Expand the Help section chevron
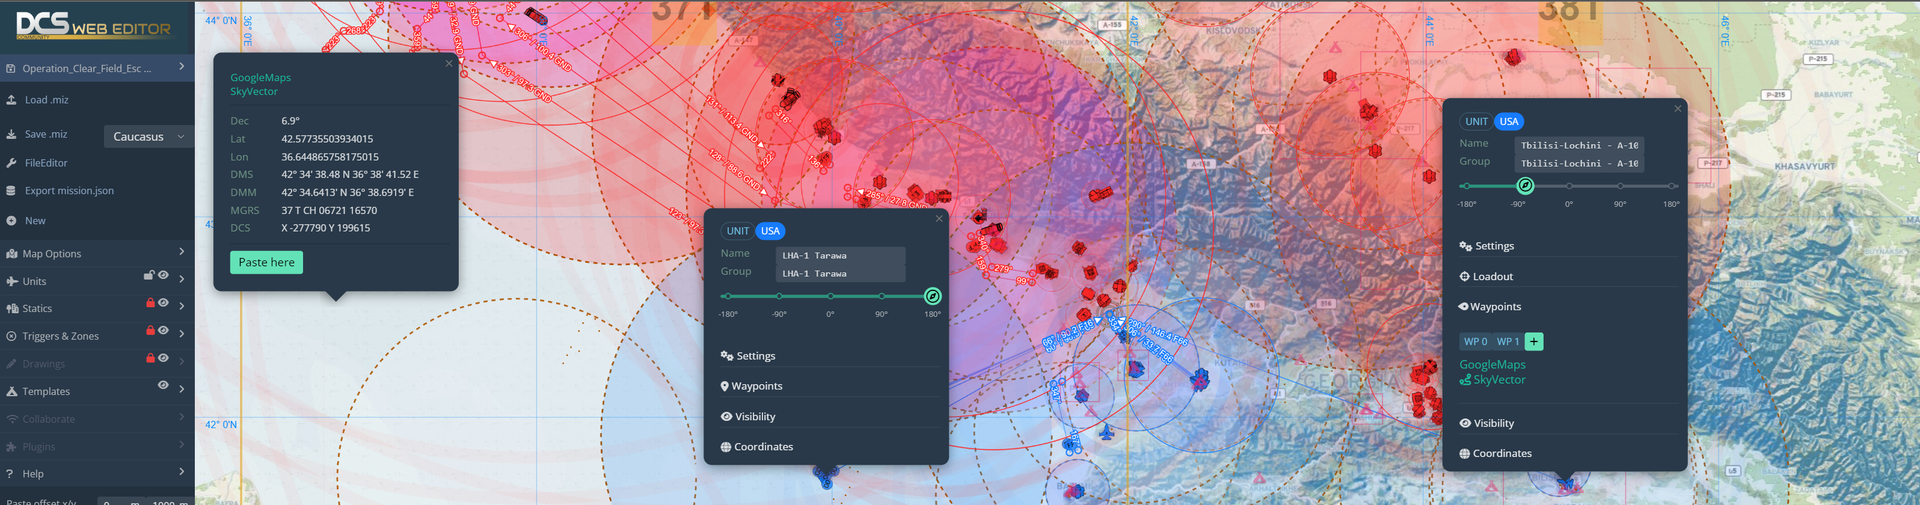 point(181,472)
